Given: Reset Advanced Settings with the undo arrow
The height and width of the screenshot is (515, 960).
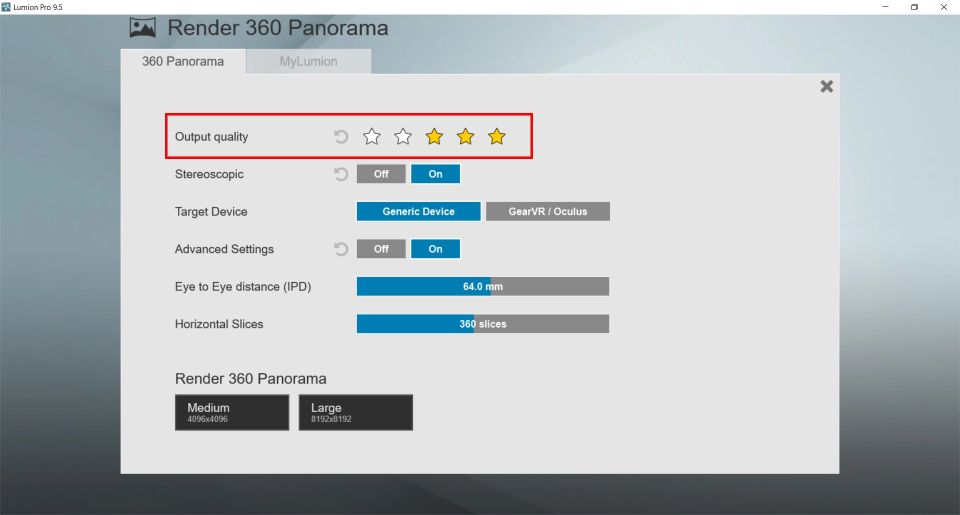Looking at the screenshot, I should coord(341,249).
